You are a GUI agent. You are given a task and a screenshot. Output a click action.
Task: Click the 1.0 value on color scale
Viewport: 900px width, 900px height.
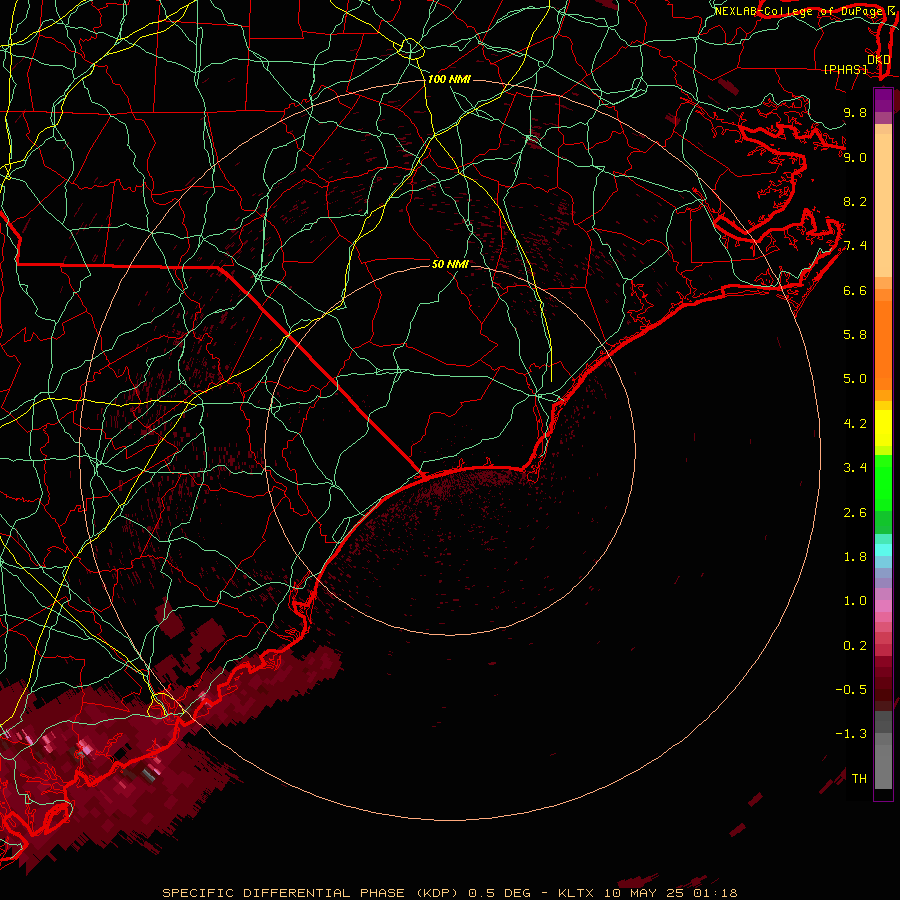(855, 601)
